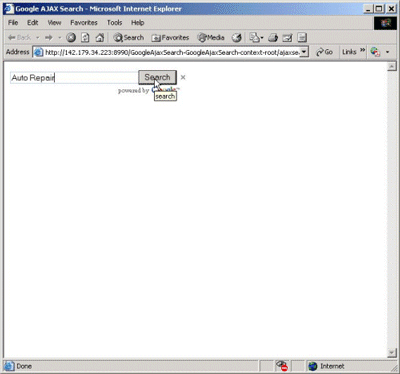This screenshot has height=374, width=400.
Task: Open the Media toolbar button
Action: (211, 38)
